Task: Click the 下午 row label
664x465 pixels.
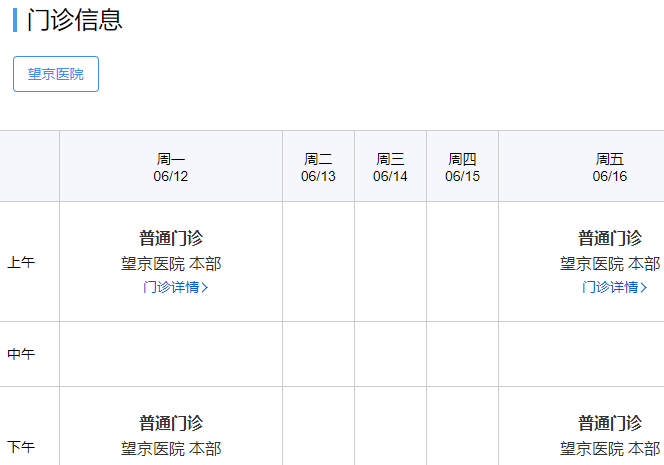Action: click(x=21, y=446)
